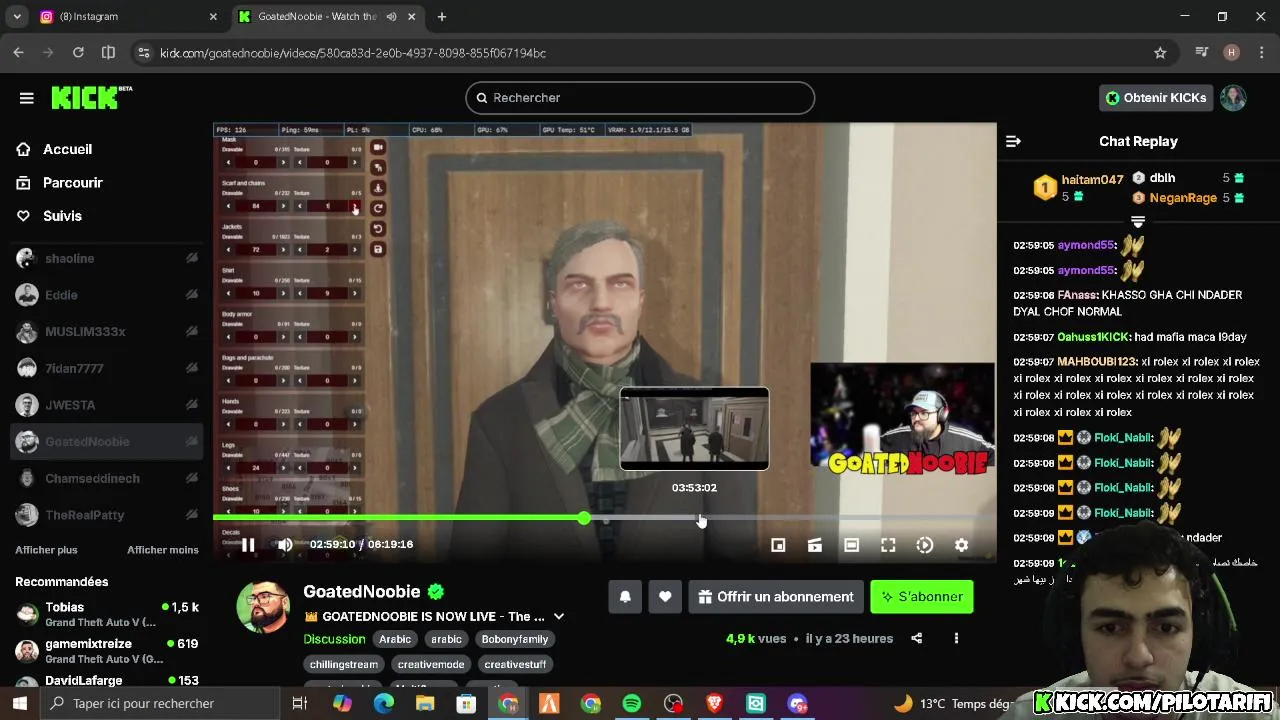
Task: Select the creativemode tag
Action: tap(431, 664)
